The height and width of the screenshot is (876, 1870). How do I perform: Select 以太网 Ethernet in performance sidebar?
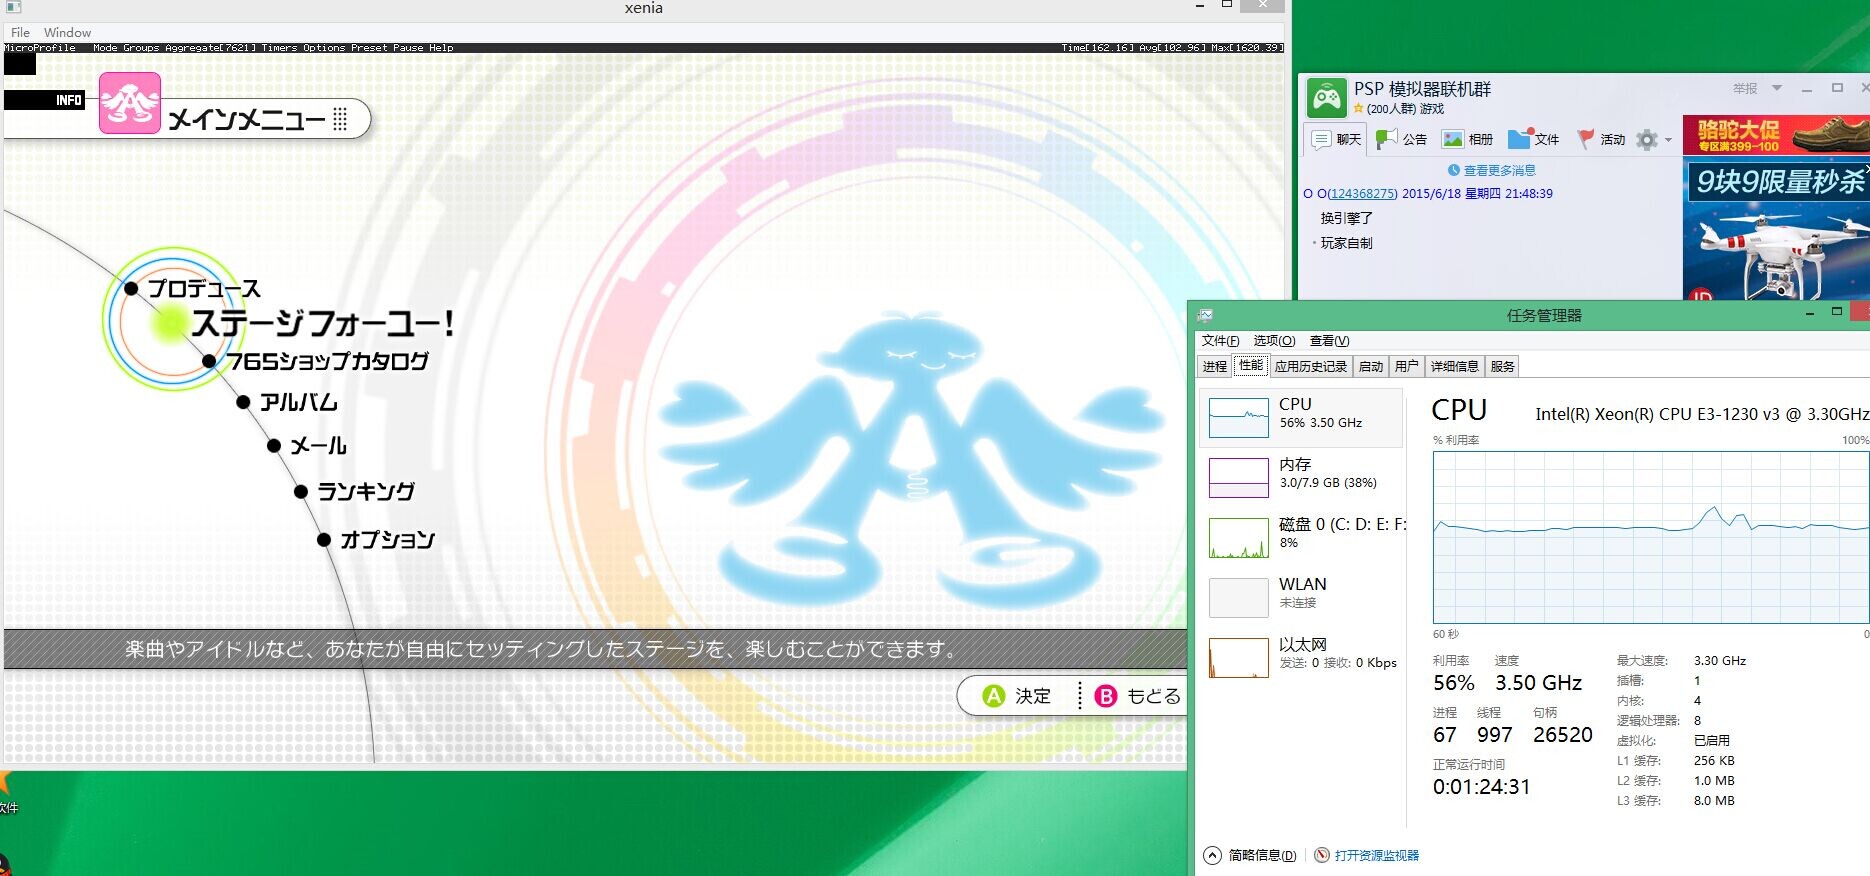click(x=1301, y=657)
